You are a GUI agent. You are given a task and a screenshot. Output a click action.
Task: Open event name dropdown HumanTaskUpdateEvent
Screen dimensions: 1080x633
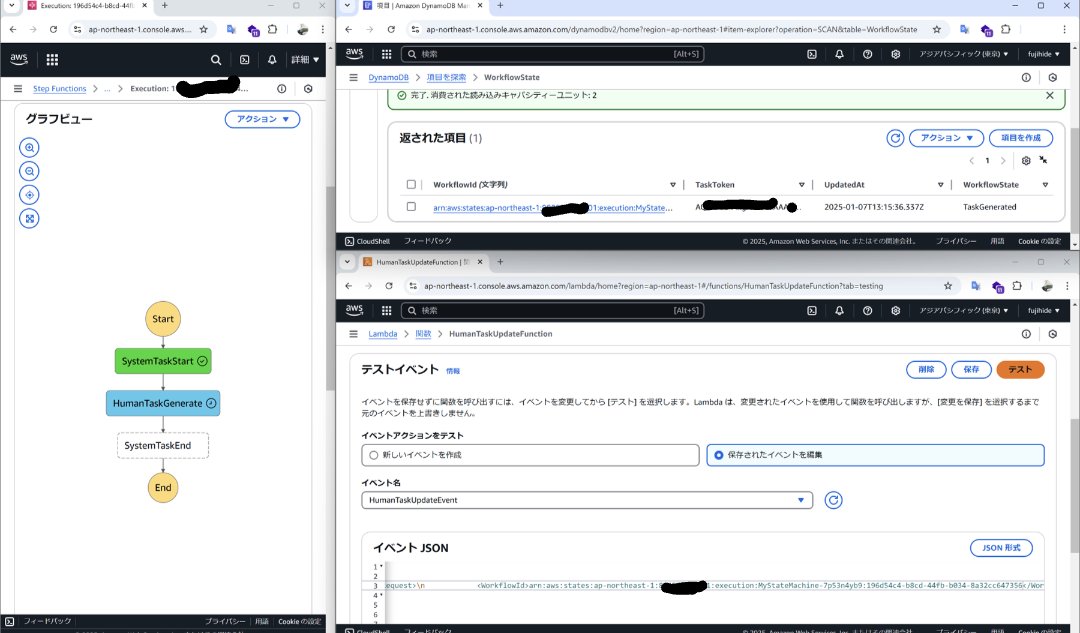click(x=587, y=500)
